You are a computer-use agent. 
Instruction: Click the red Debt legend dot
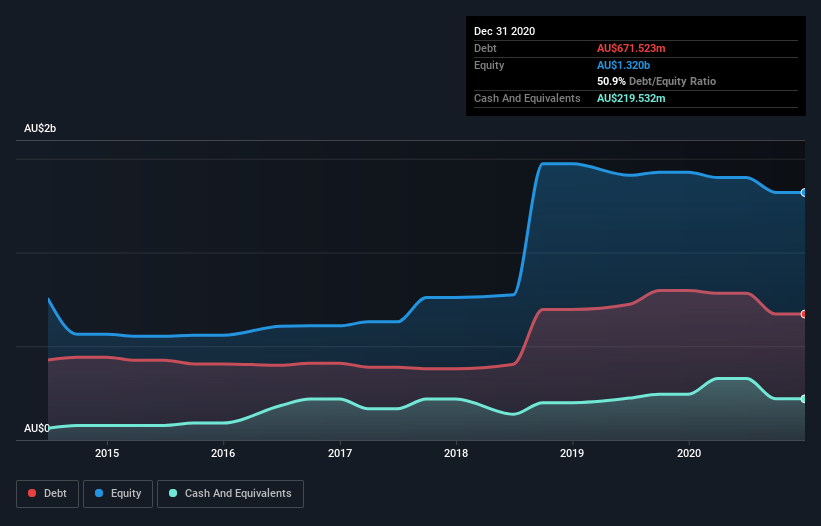pyautogui.click(x=32, y=493)
